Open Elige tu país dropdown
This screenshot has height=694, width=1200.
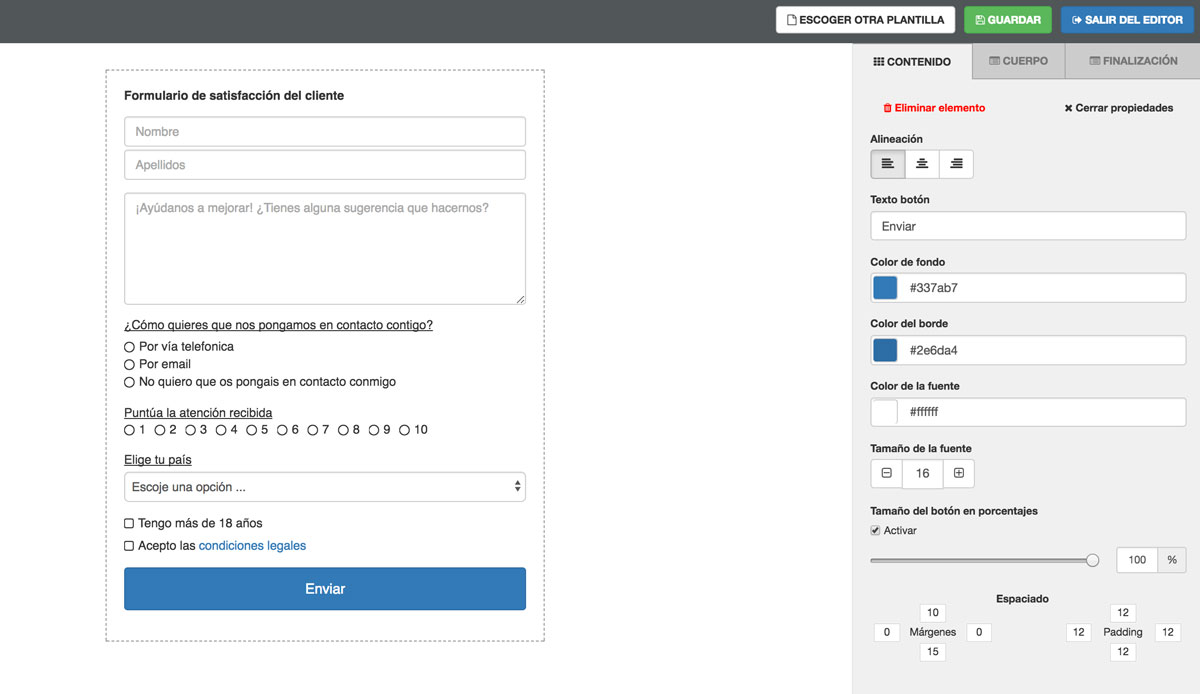click(325, 487)
